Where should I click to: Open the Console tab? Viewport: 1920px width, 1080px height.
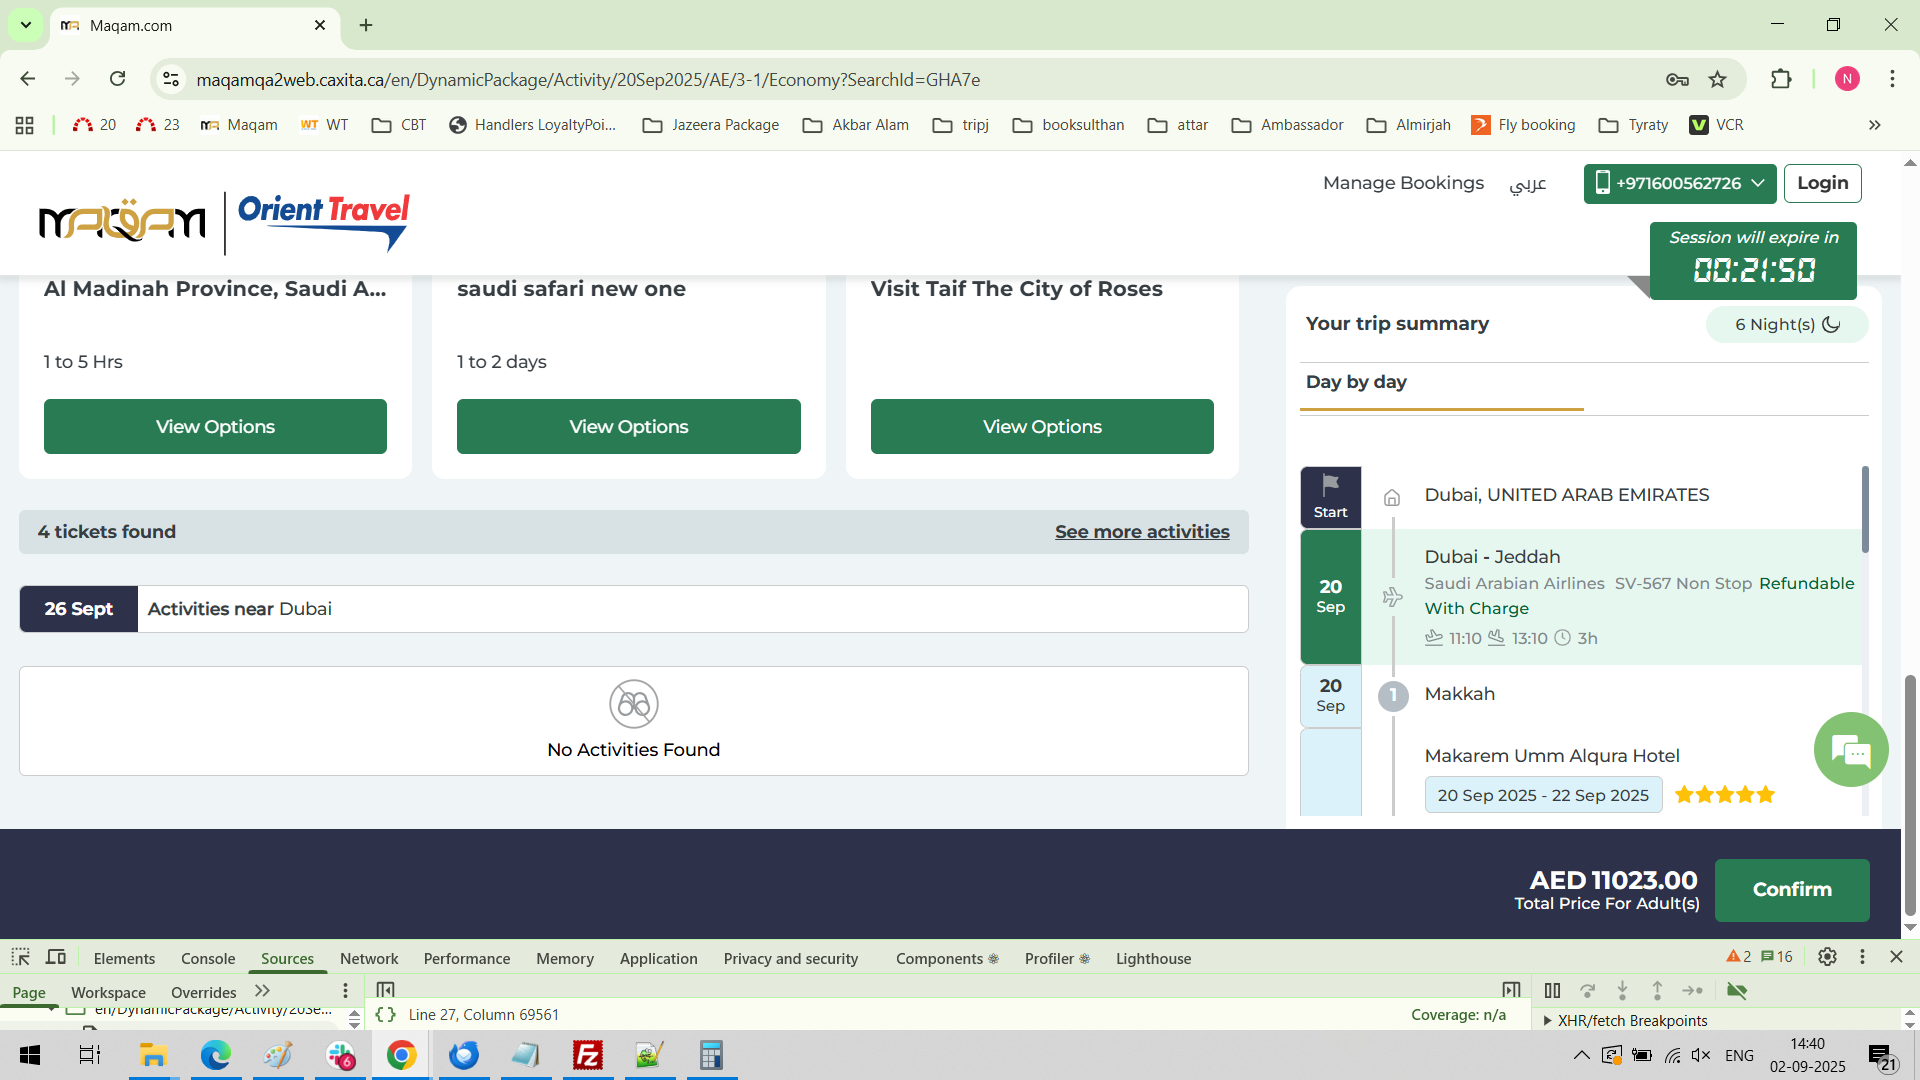208,958
